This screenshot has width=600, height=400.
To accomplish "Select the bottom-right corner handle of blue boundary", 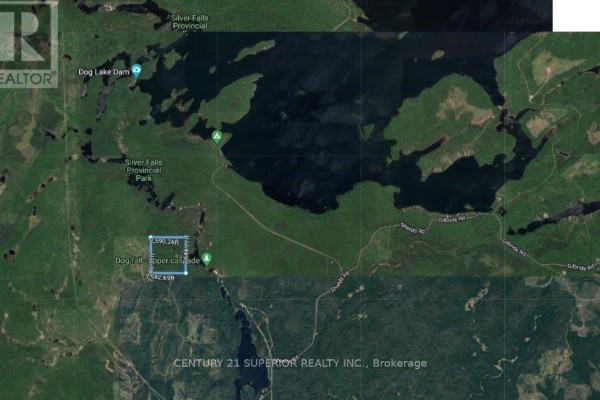I will tap(186, 273).
